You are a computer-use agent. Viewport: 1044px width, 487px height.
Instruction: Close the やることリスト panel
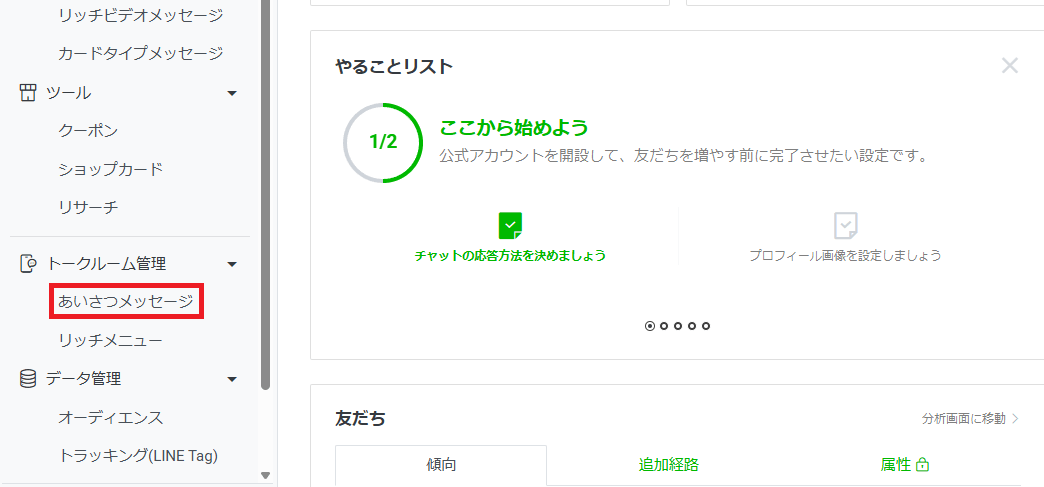[1010, 66]
